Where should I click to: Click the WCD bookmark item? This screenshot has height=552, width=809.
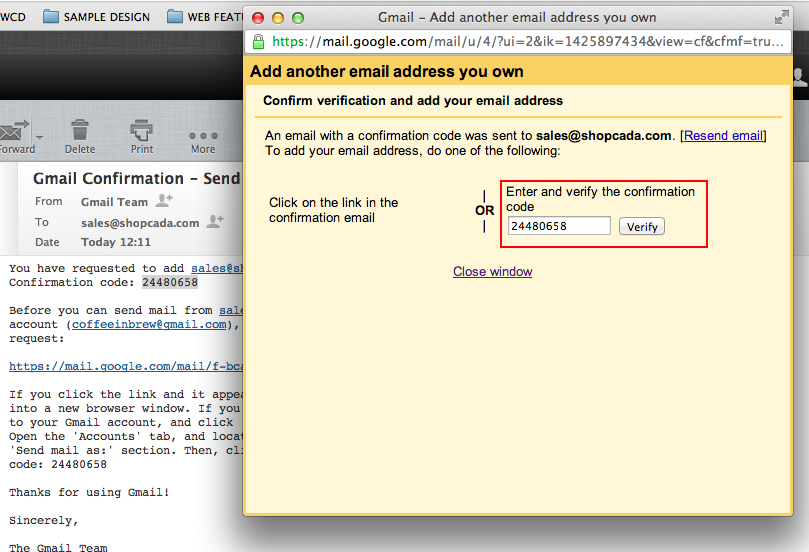(x=13, y=17)
